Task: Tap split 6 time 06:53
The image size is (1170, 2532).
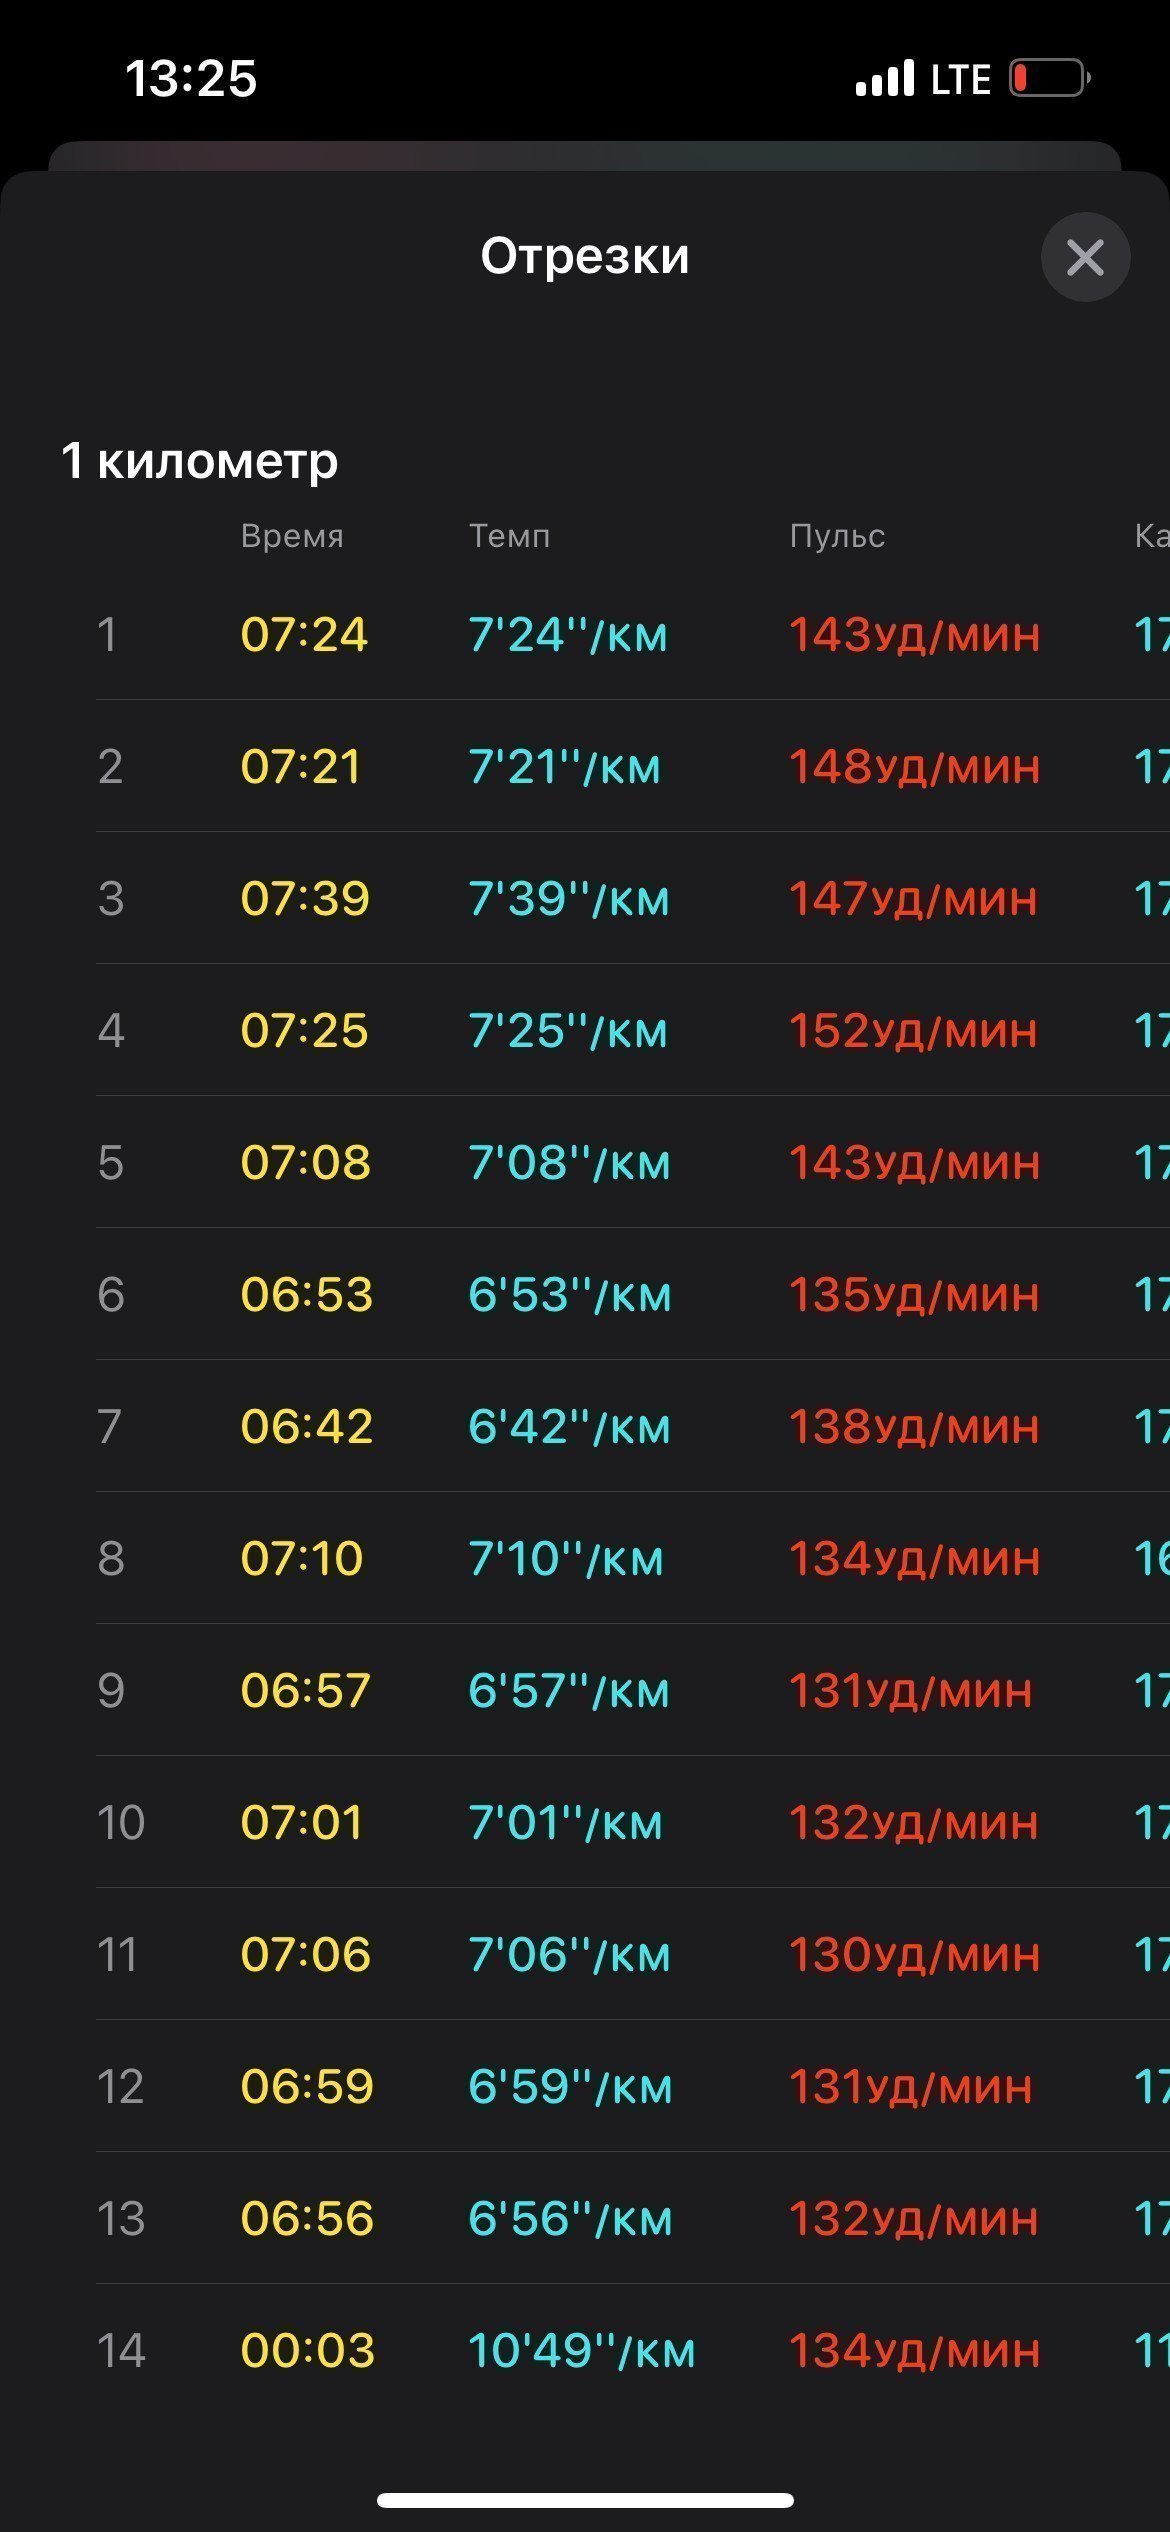Action: pos(306,1295)
